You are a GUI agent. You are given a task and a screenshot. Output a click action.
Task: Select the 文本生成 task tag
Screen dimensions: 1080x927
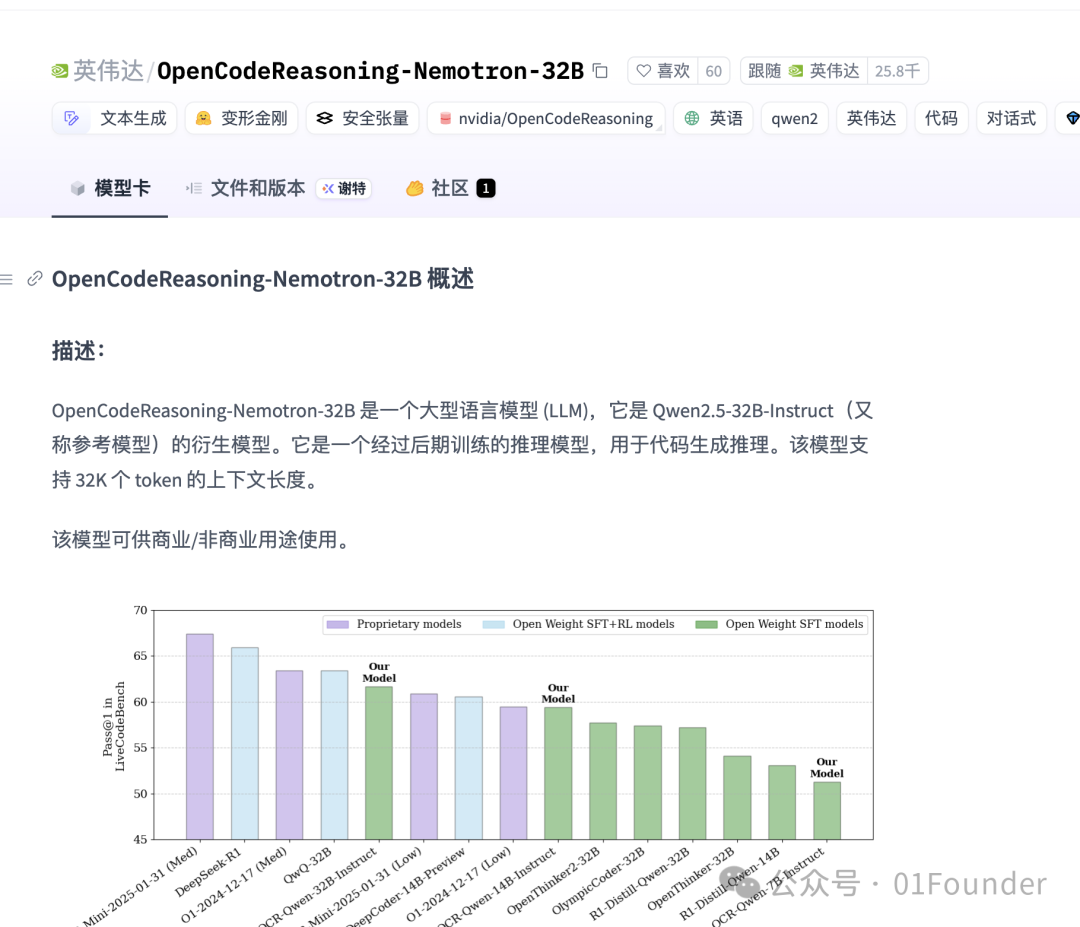[114, 118]
